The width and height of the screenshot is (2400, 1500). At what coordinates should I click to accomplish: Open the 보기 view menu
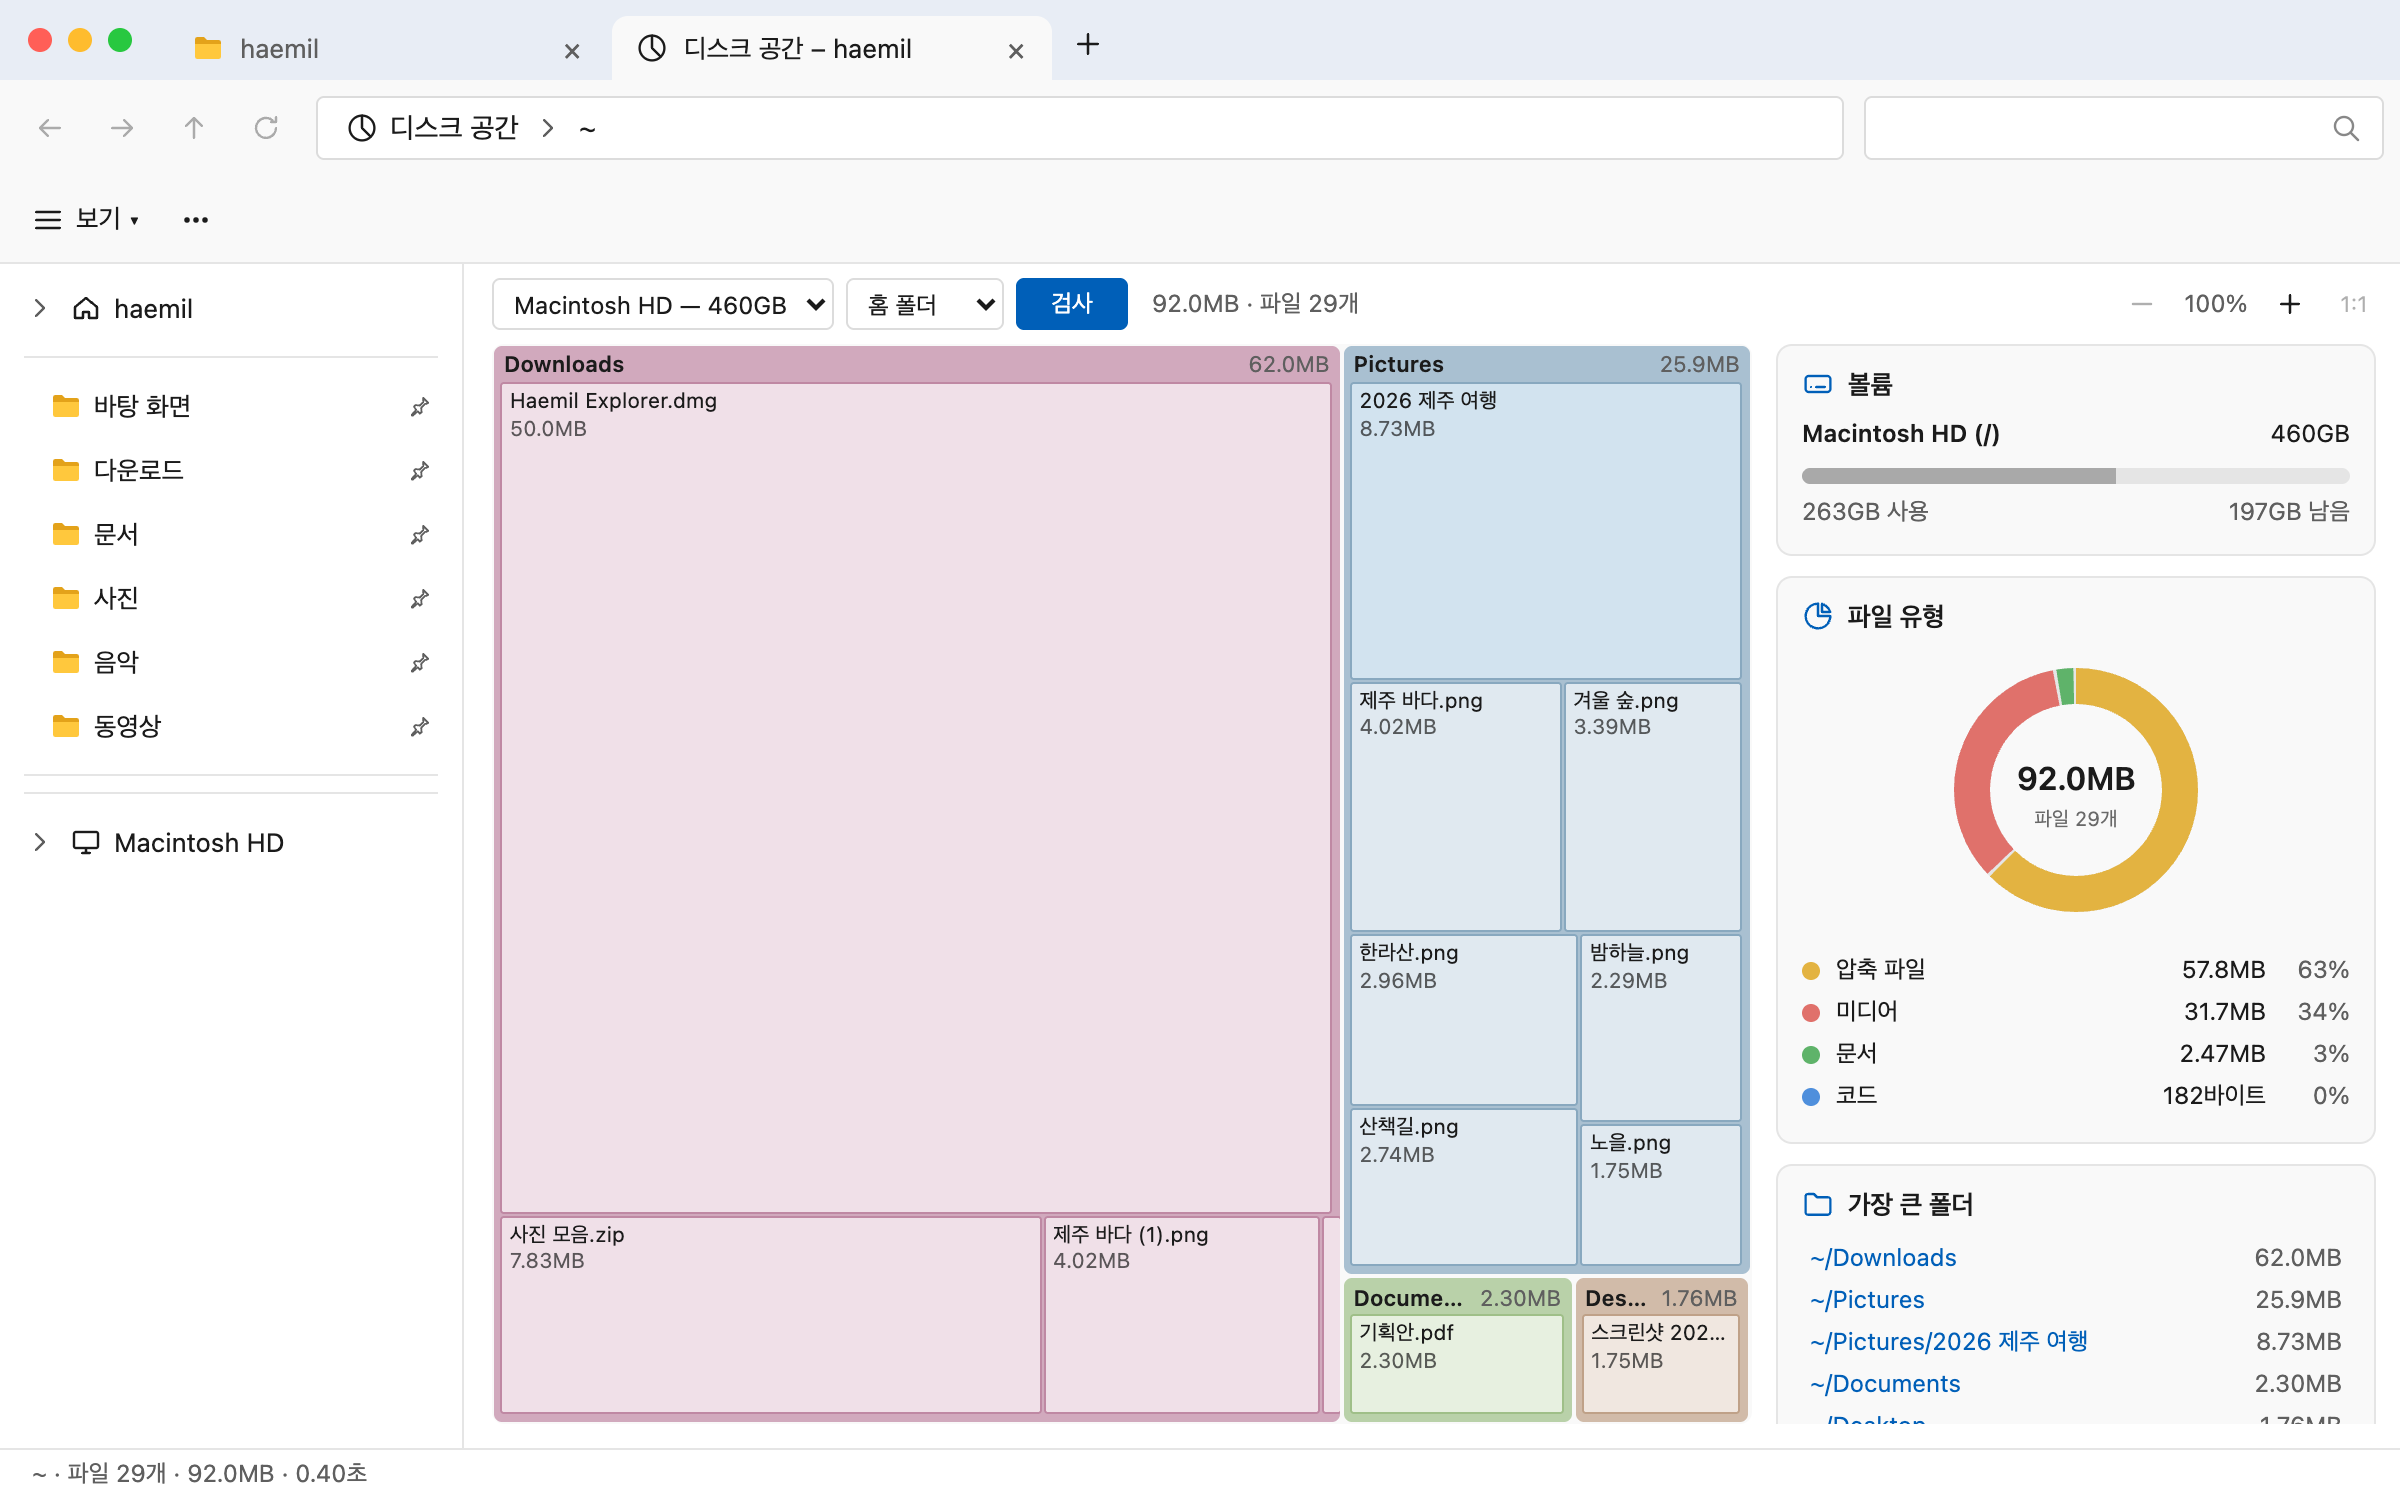tap(87, 219)
